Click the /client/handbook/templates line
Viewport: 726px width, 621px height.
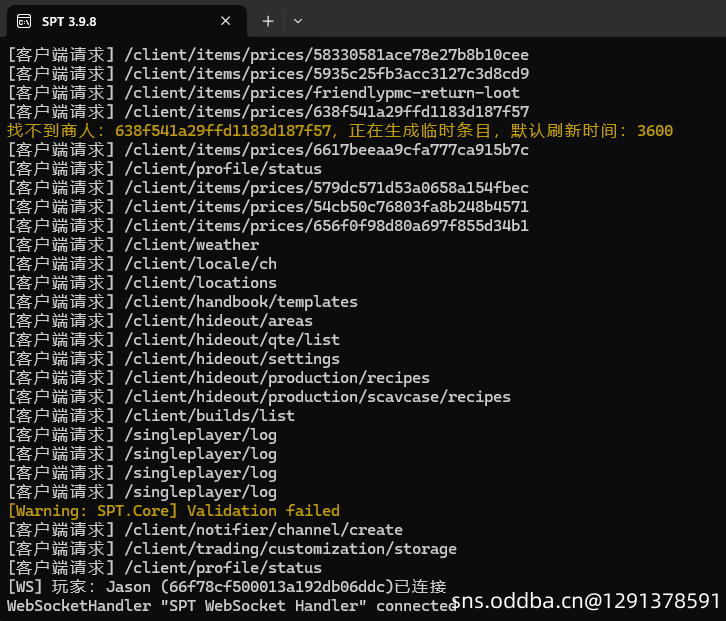click(183, 301)
